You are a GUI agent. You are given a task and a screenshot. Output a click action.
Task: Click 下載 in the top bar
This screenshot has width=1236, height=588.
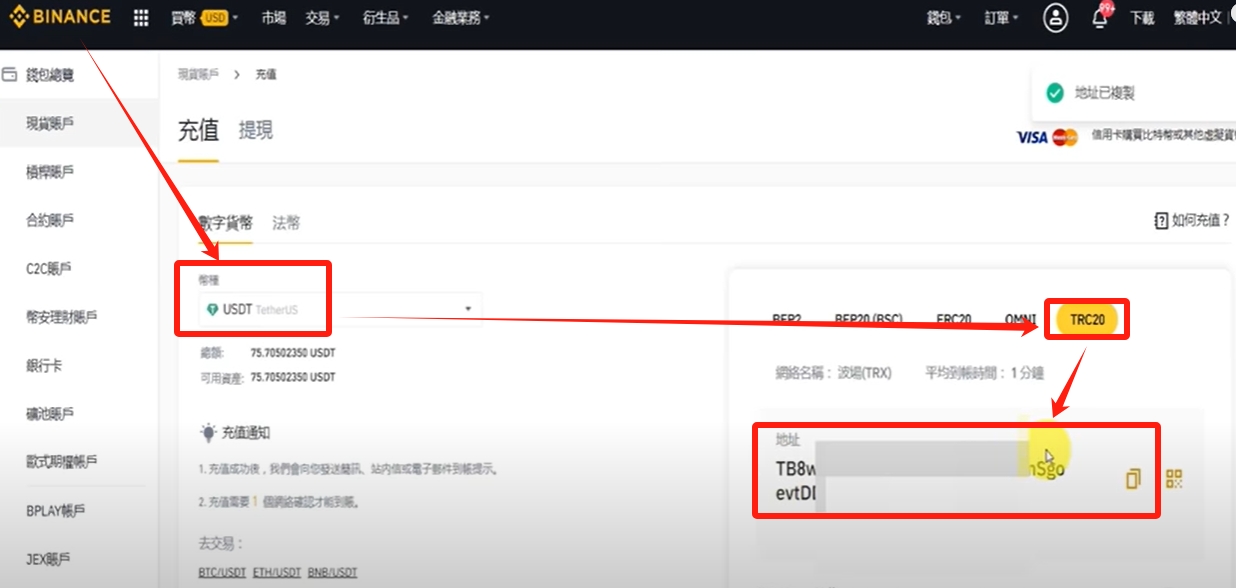coord(1142,18)
